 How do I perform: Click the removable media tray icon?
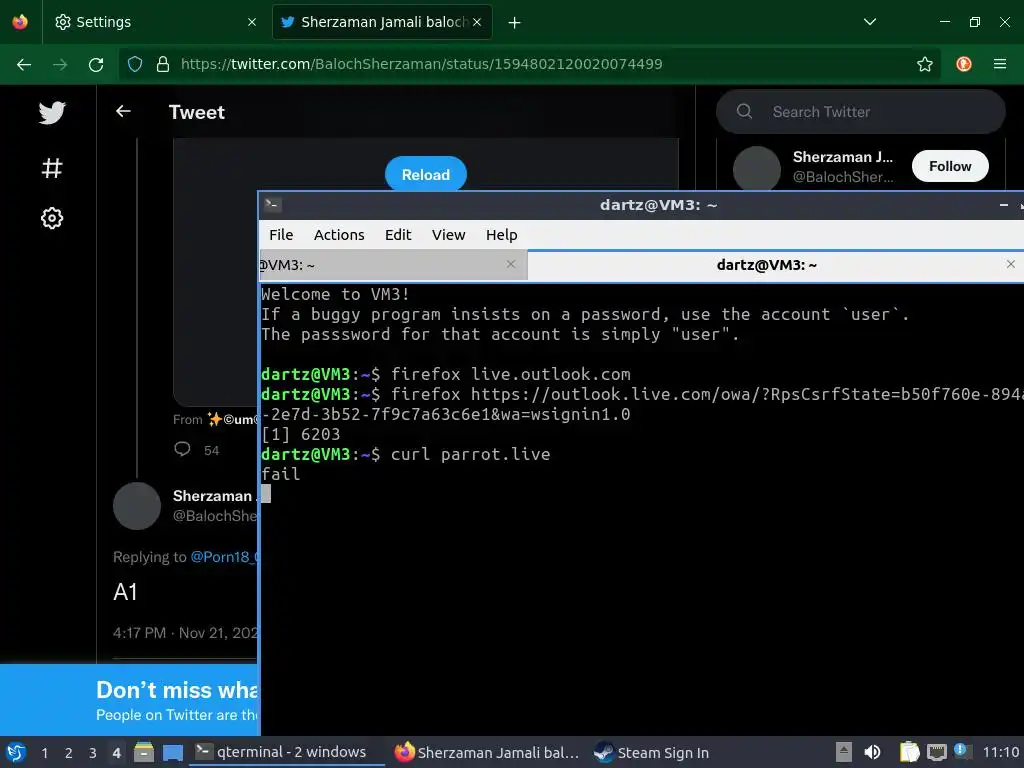pyautogui.click(x=844, y=752)
